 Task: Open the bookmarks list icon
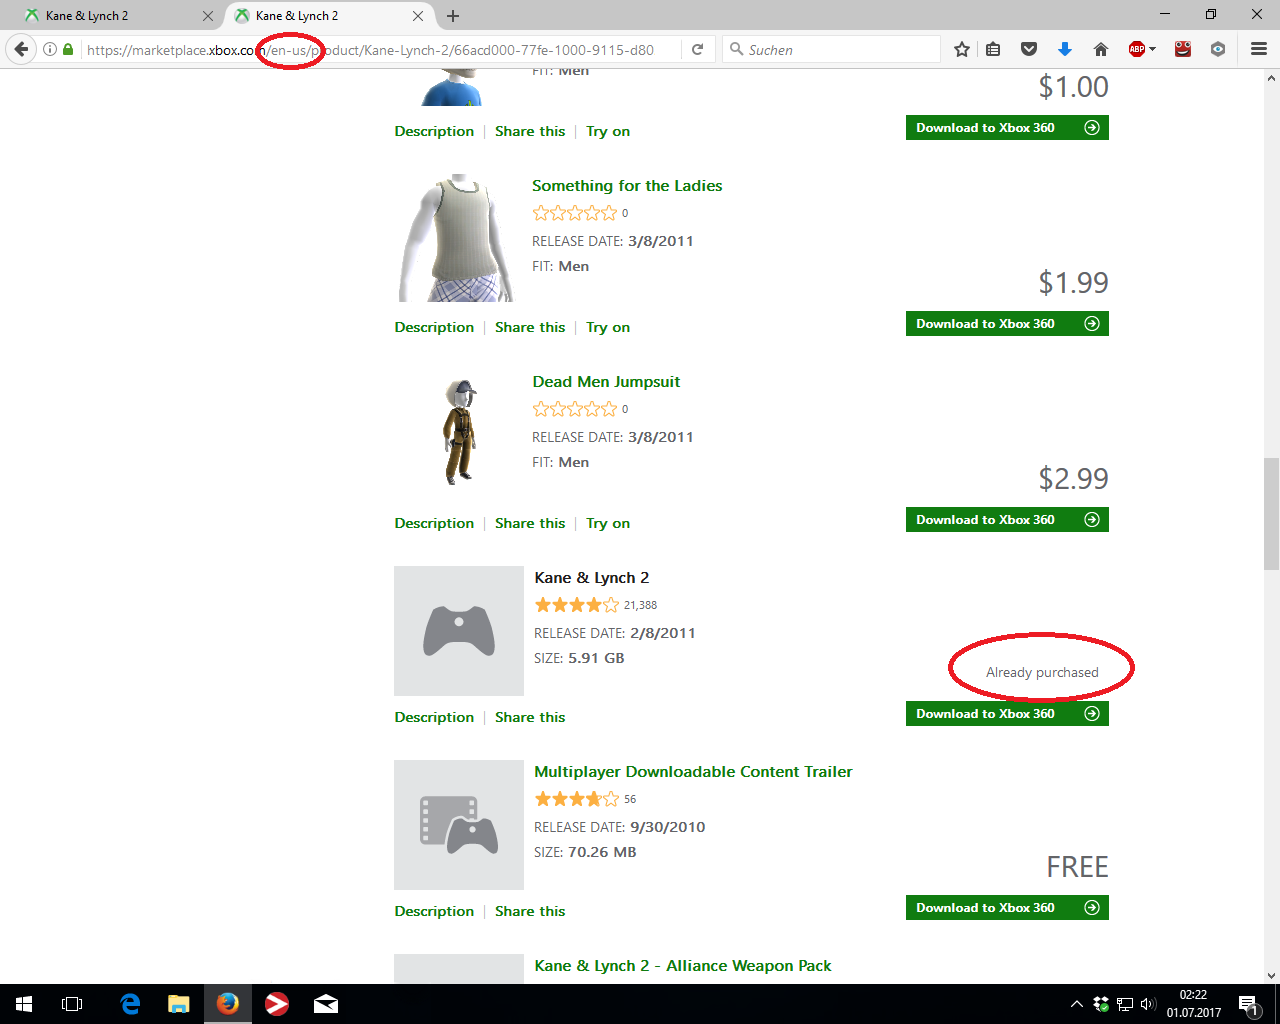(993, 49)
